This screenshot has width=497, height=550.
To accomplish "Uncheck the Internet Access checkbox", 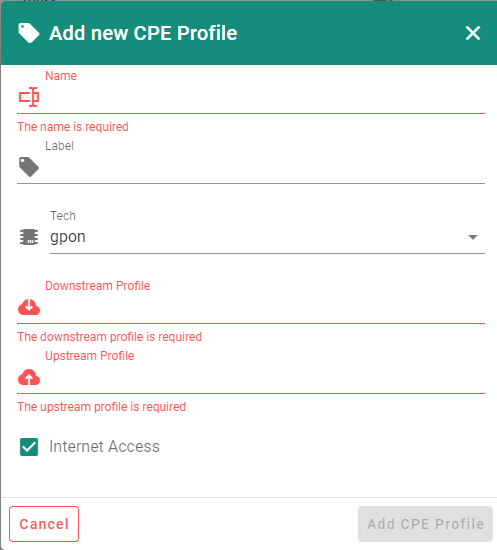I will pyautogui.click(x=29, y=447).
